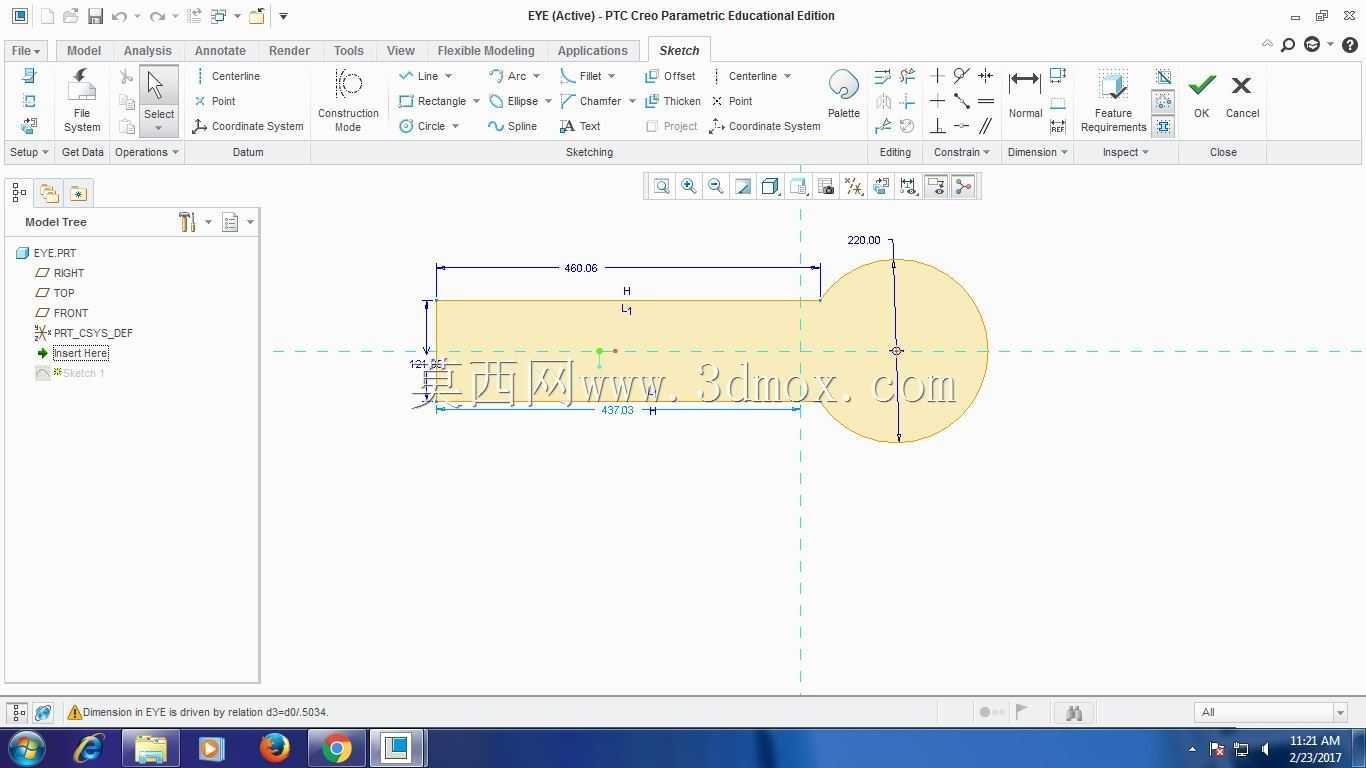Open the Display Style cube icon
The width and height of the screenshot is (1366, 768).
coord(770,186)
